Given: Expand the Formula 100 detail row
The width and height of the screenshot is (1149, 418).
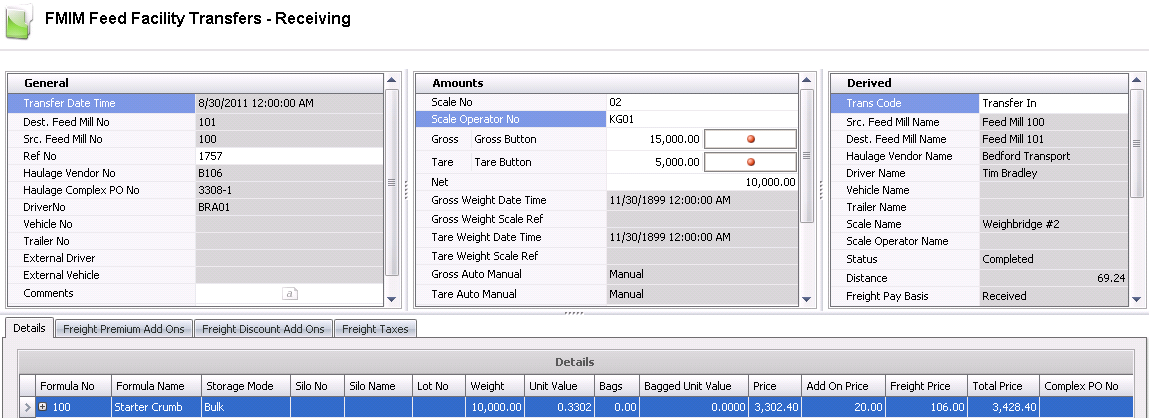Looking at the screenshot, I should tap(43, 408).
